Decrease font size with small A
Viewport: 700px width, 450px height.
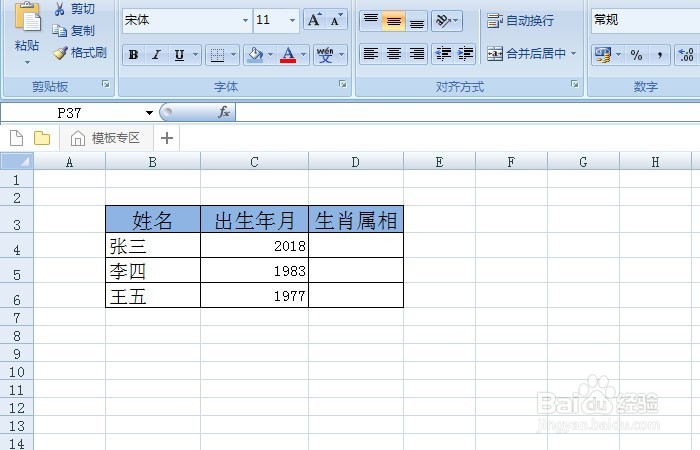click(336, 20)
